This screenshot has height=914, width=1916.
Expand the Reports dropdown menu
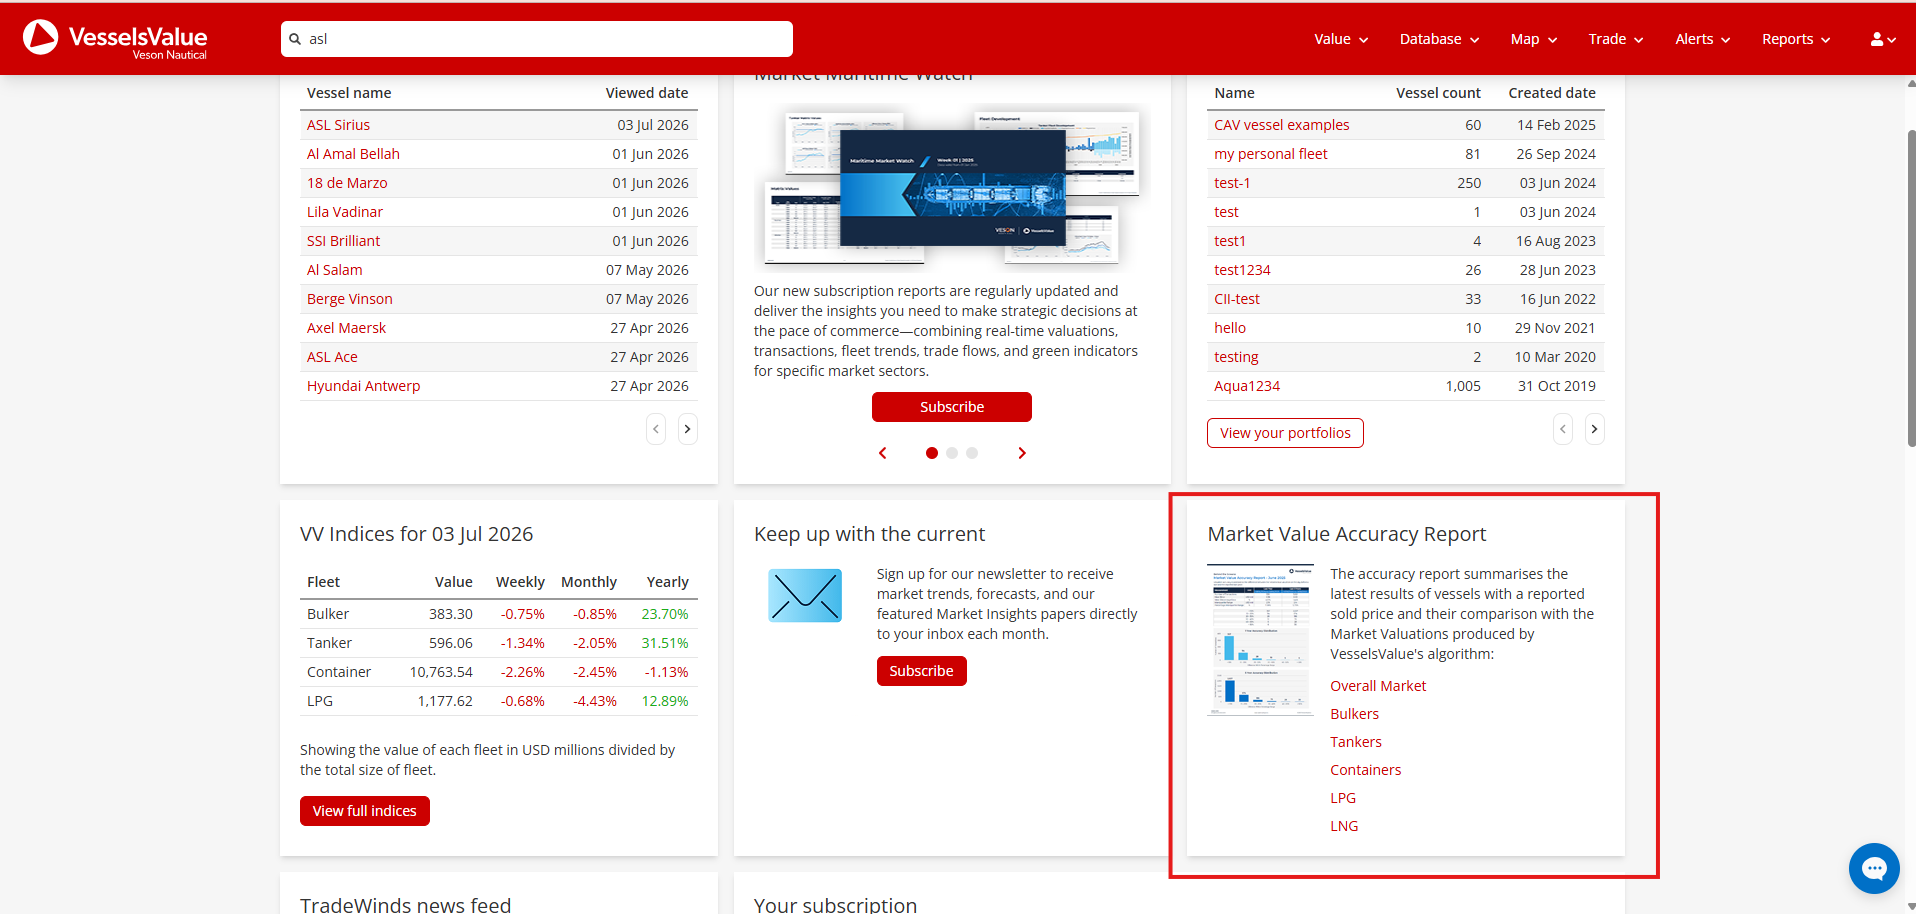pyautogui.click(x=1796, y=39)
